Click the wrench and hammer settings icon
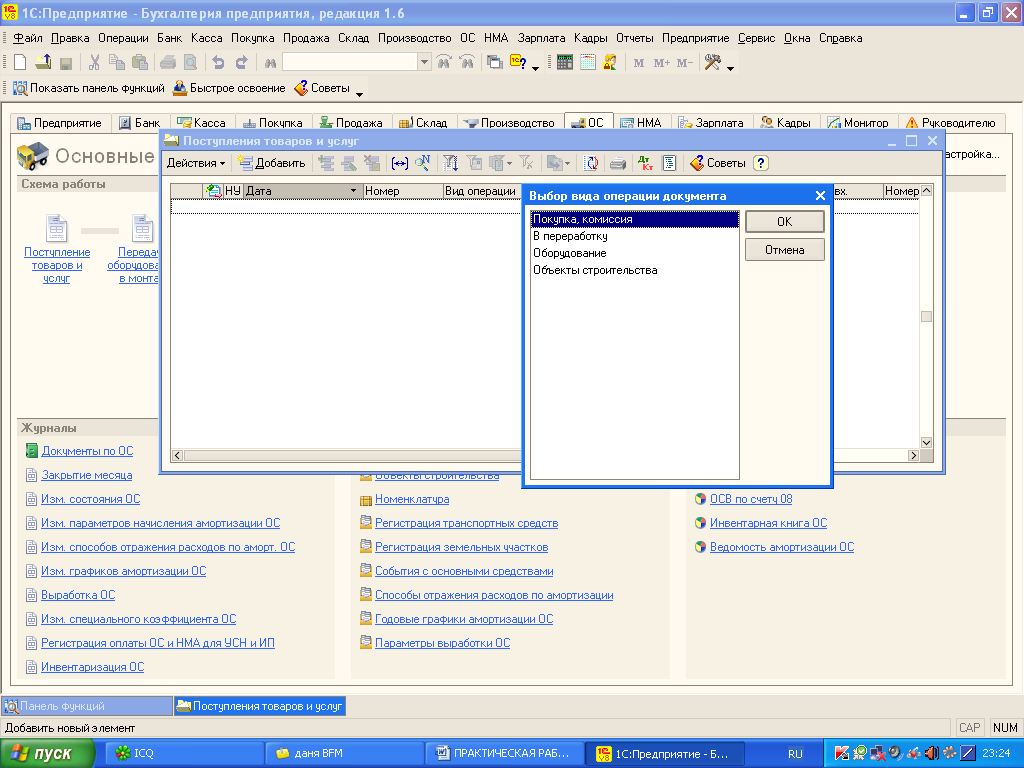 point(712,63)
